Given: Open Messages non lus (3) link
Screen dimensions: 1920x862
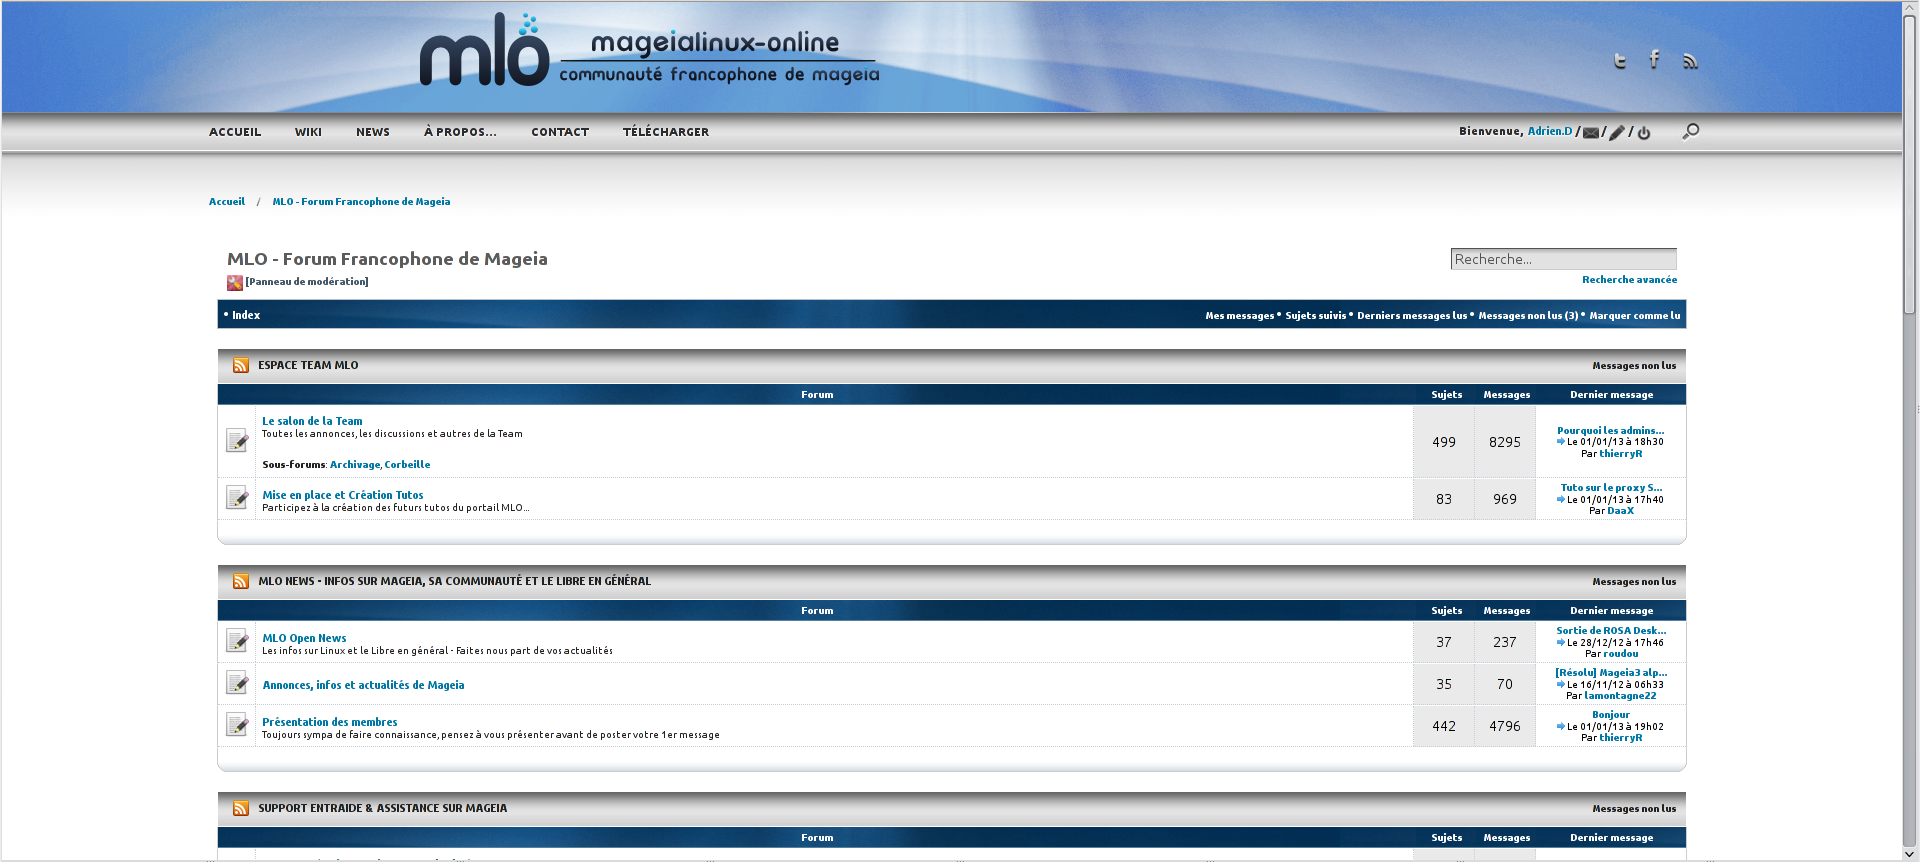Looking at the screenshot, I should point(1528,316).
